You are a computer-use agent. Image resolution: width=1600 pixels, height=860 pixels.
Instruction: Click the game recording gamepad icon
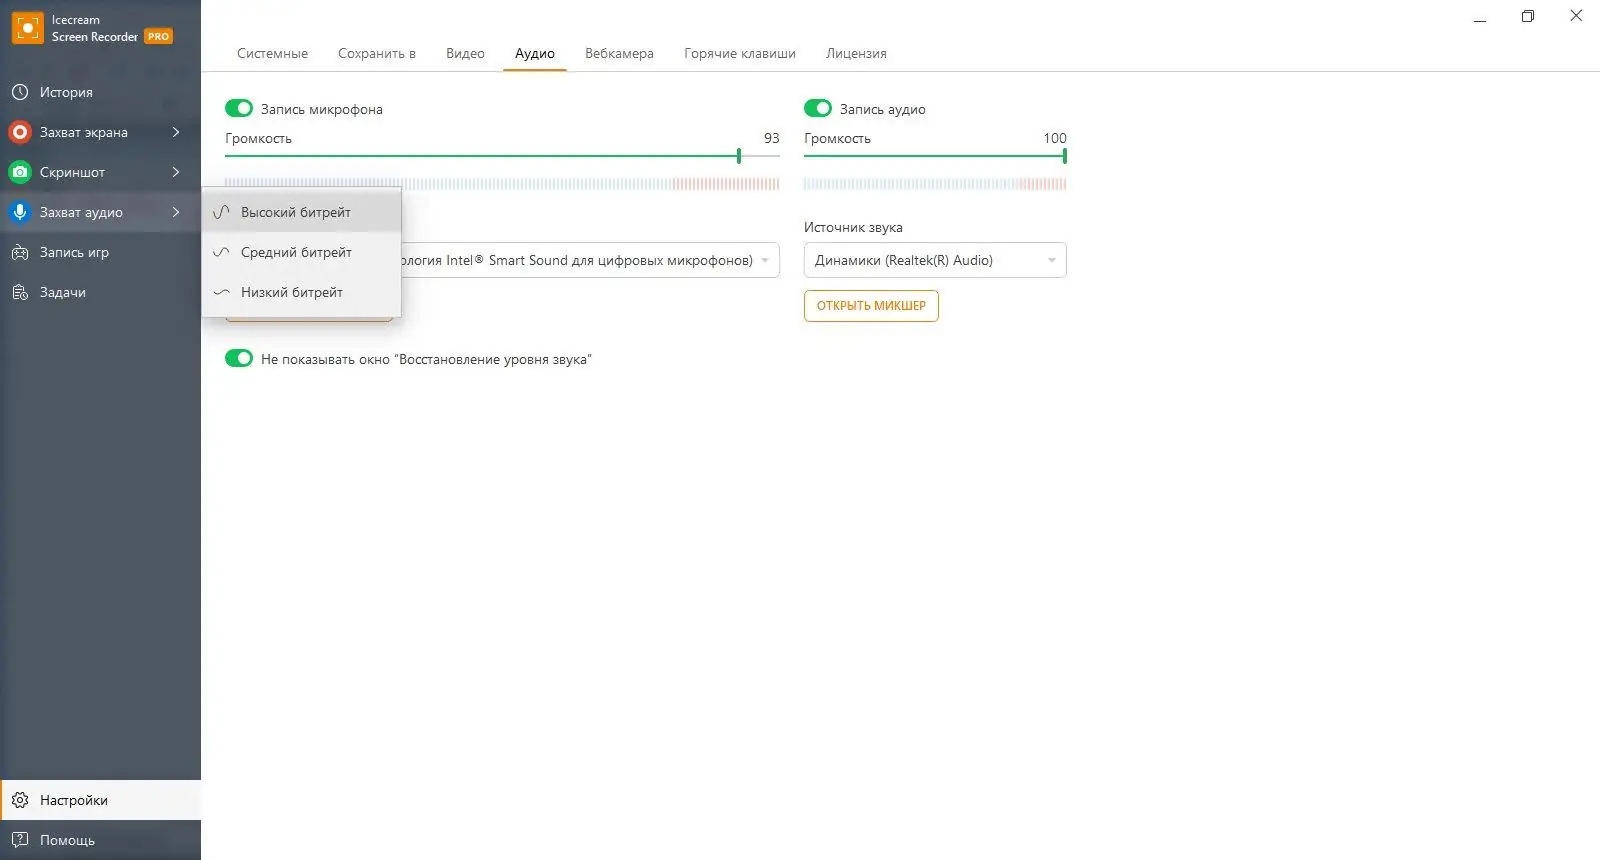click(19, 252)
